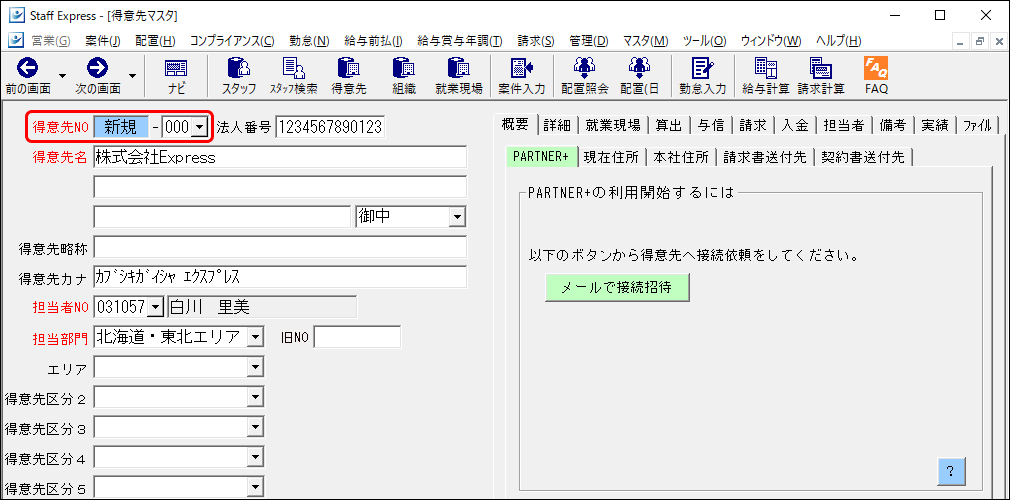Click the 得意先名 field with 株式会社Express
The height and width of the screenshot is (500, 1024).
(x=280, y=157)
